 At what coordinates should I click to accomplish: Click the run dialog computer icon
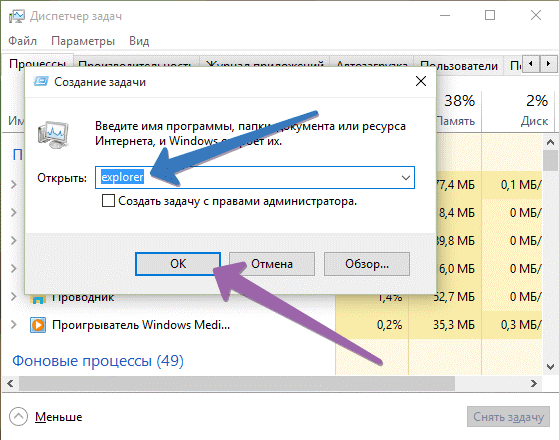point(53,135)
